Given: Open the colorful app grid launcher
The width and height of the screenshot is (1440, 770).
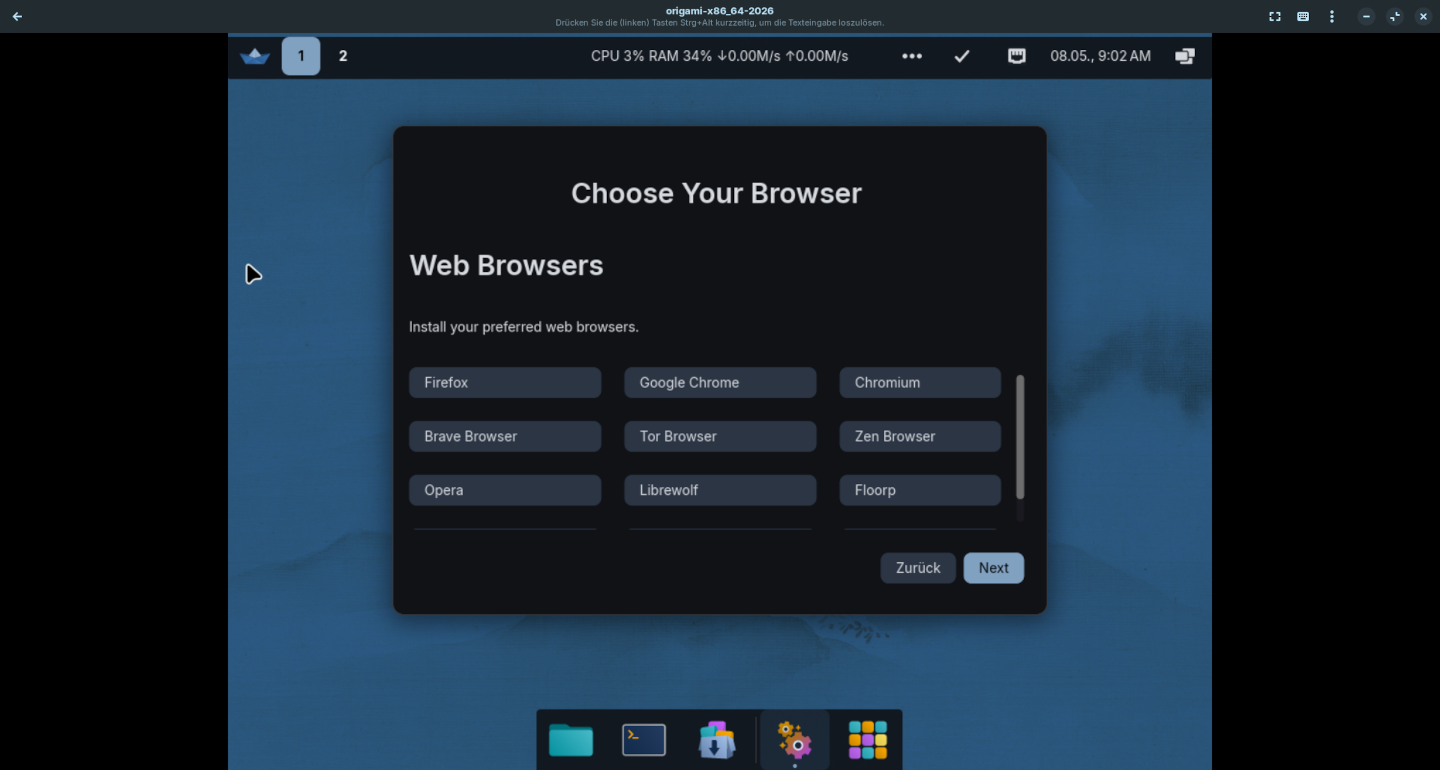Looking at the screenshot, I should [868, 740].
